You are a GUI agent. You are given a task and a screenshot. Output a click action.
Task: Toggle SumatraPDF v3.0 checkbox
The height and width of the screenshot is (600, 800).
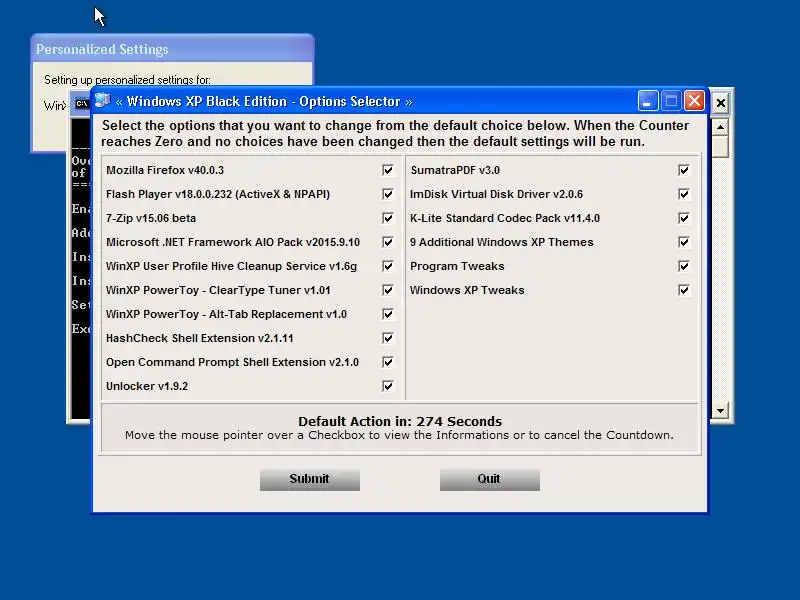(684, 170)
